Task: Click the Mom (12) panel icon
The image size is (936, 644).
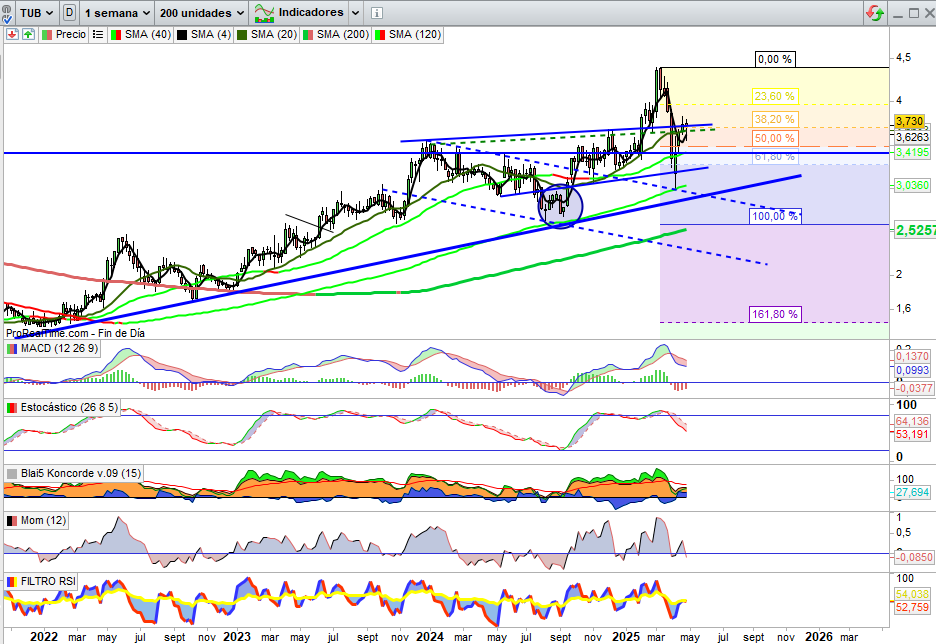Action: tap(12, 521)
